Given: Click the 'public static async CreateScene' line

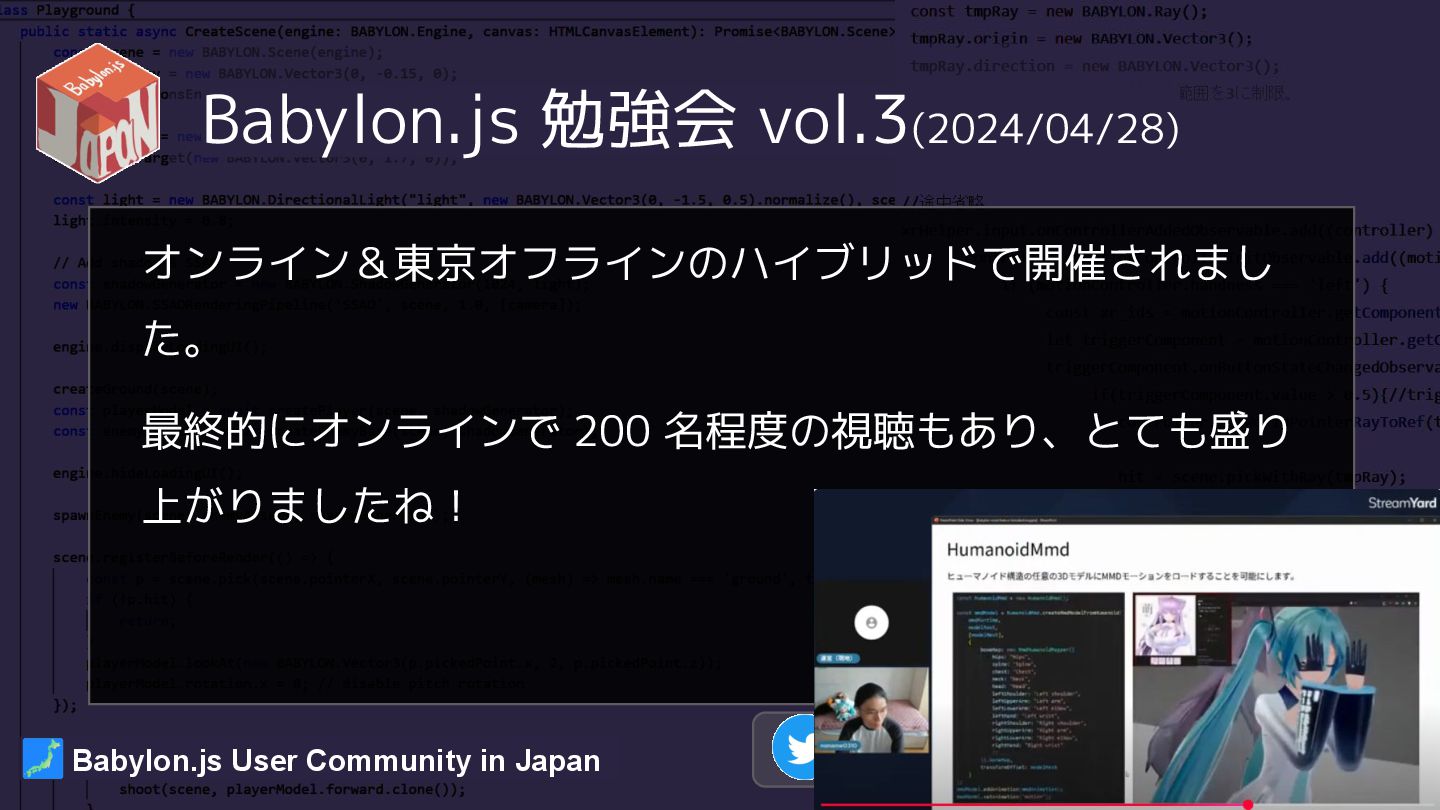Looking at the screenshot, I should tap(457, 31).
